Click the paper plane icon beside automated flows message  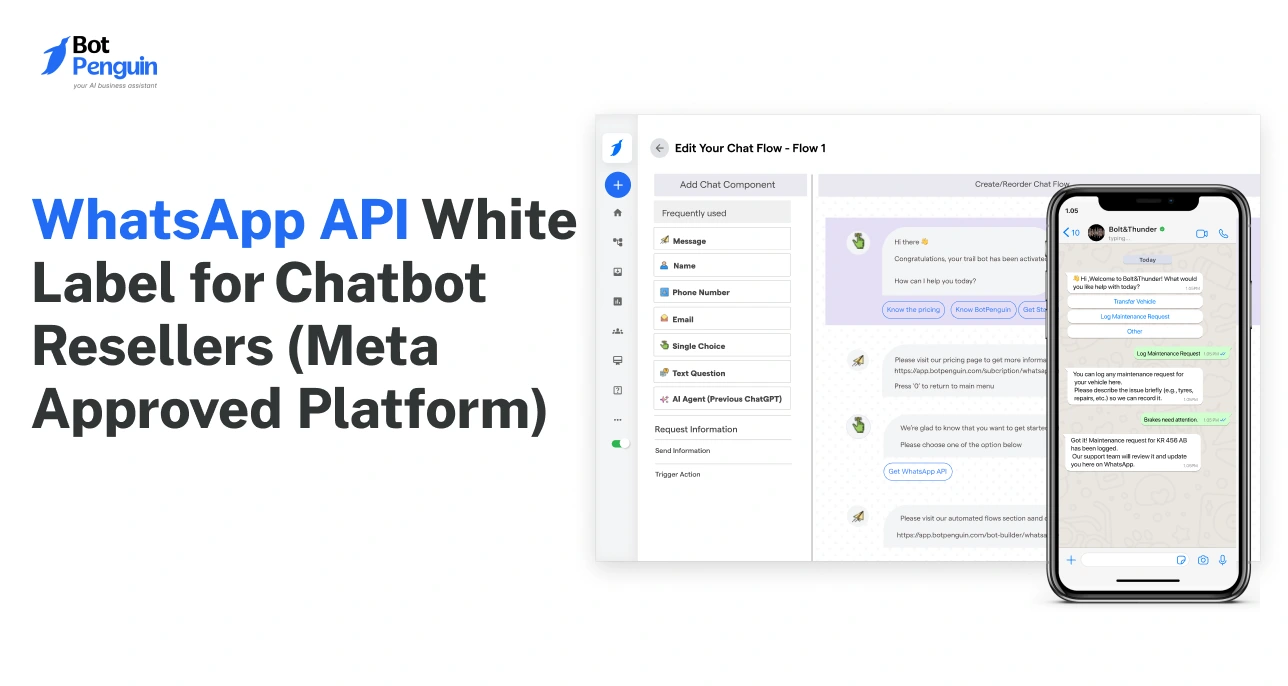857,517
